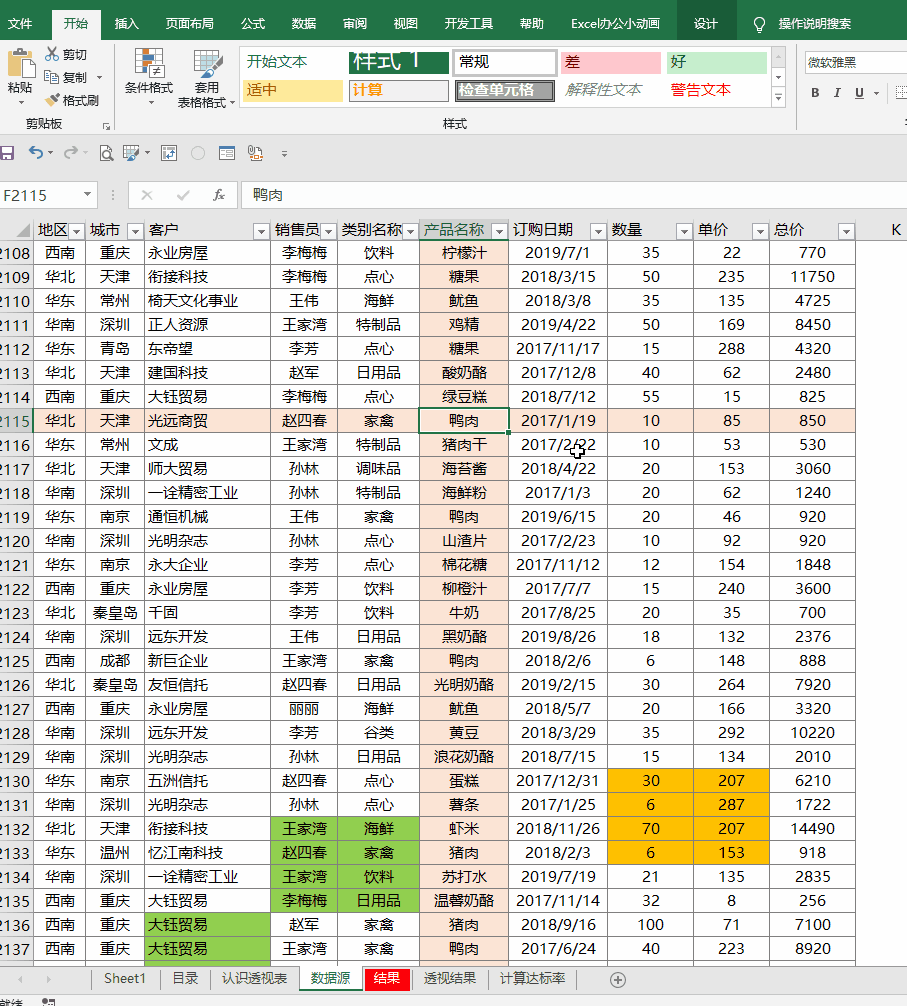Viewport: 907px width, 1006px height.
Task: Click the Select All corner triangle
Action: [22, 230]
